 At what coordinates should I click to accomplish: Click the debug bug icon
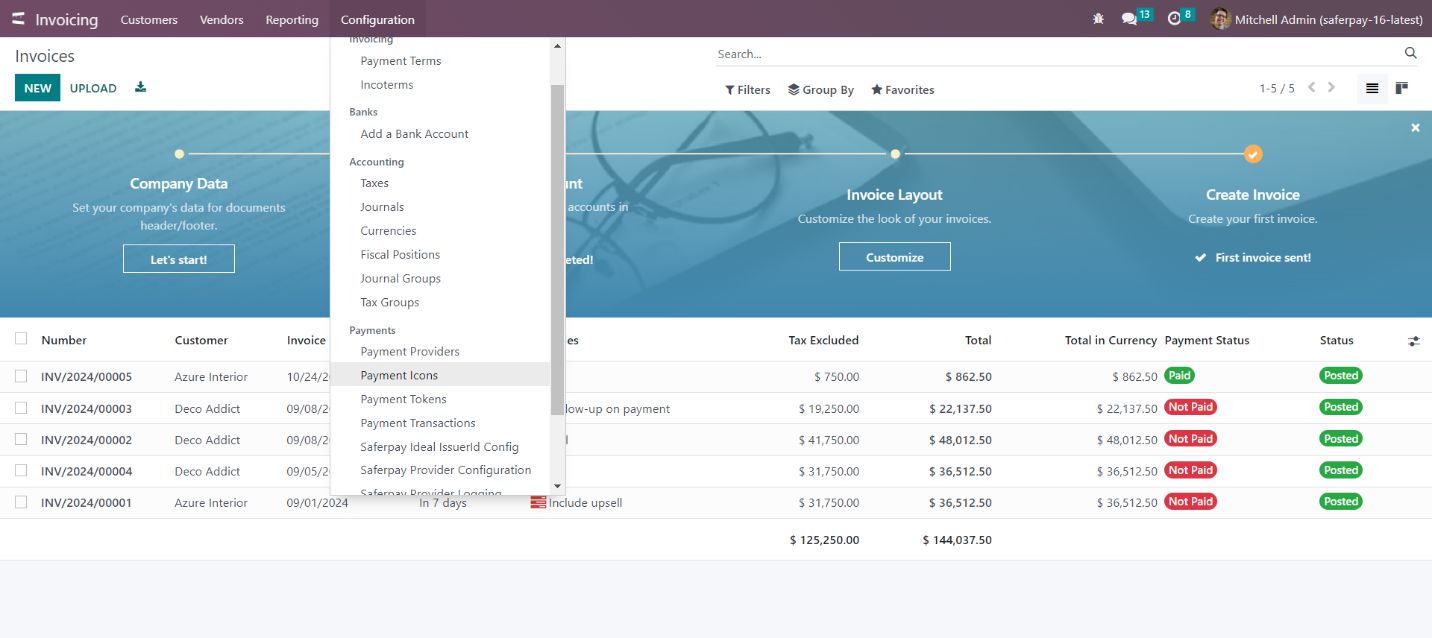1099,19
